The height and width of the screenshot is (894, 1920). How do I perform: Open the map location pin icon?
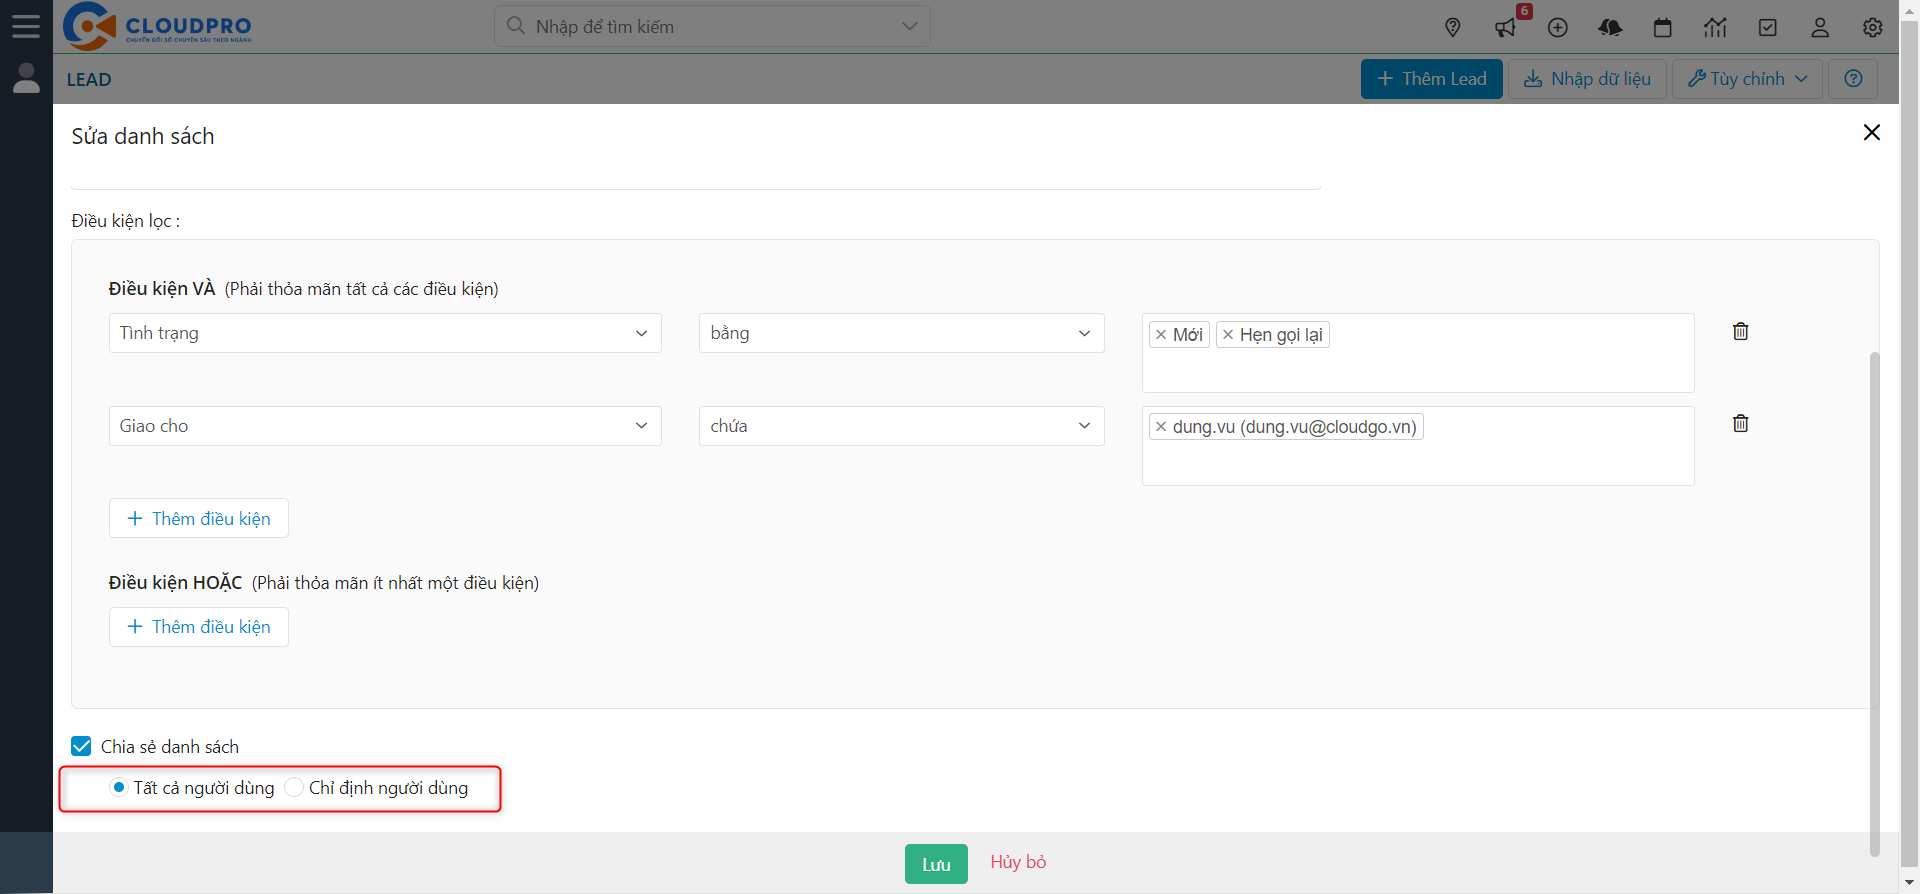click(1453, 28)
